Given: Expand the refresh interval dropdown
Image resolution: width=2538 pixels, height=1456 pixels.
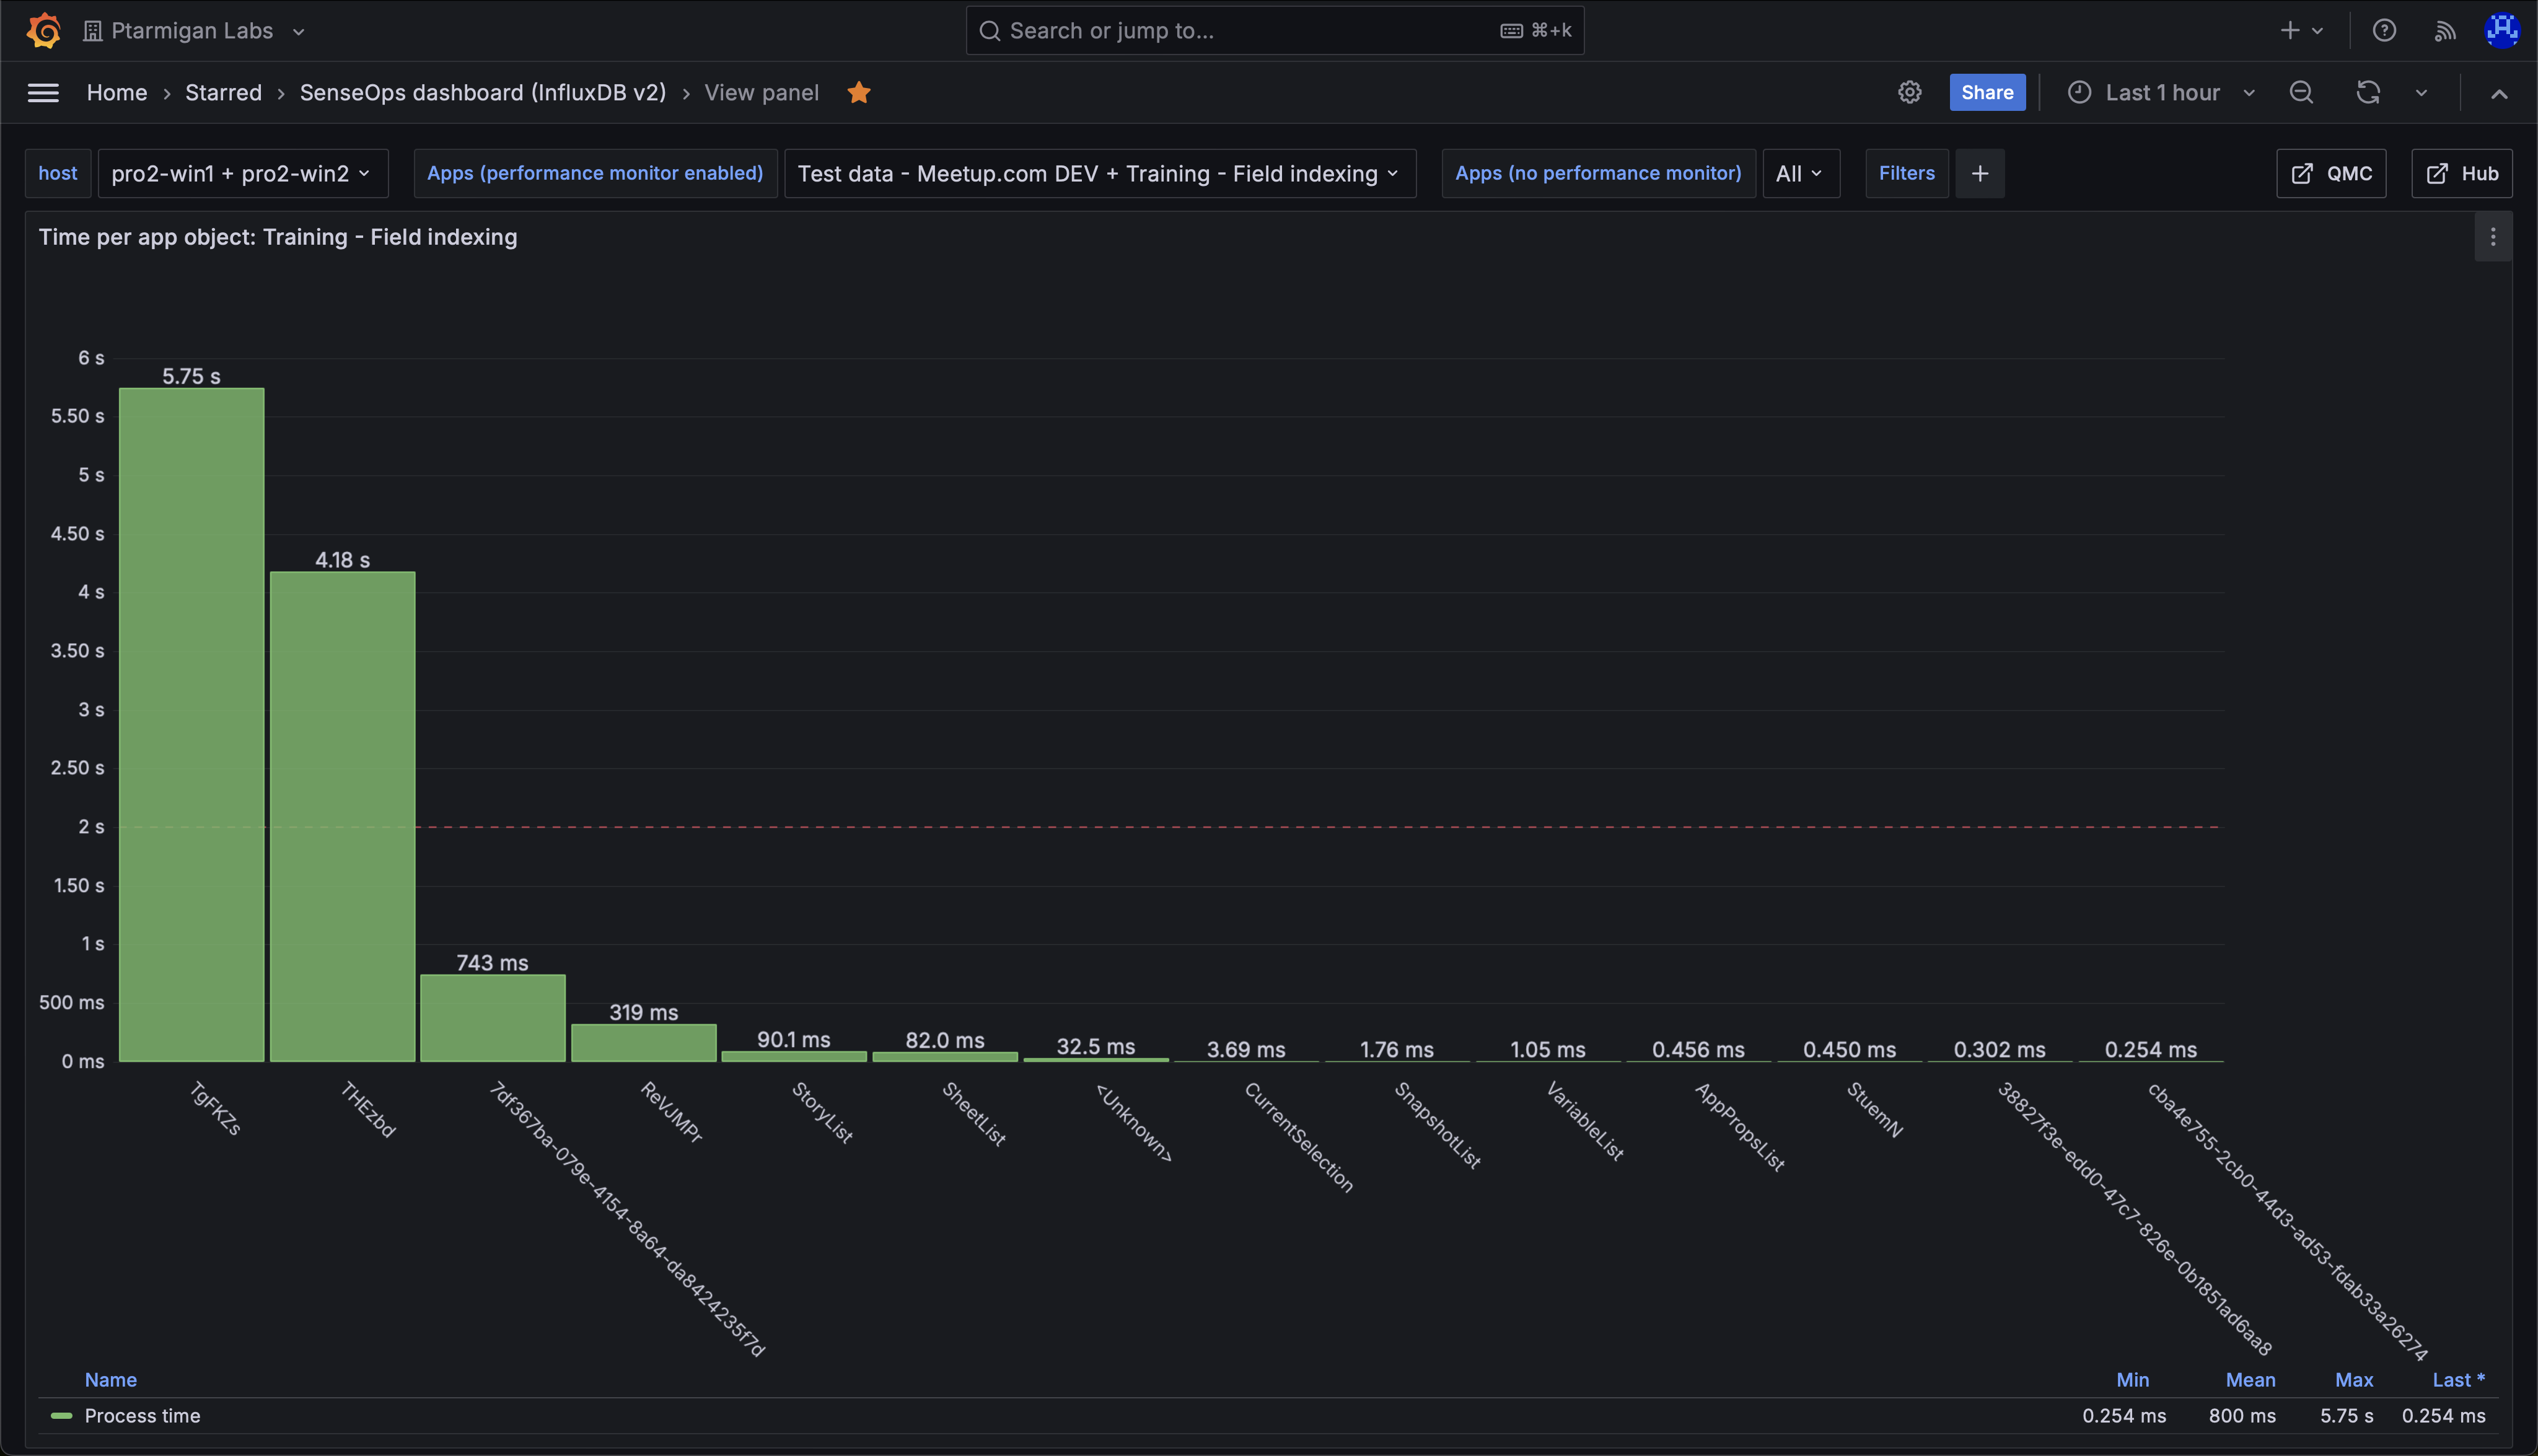Looking at the screenshot, I should 2421,92.
